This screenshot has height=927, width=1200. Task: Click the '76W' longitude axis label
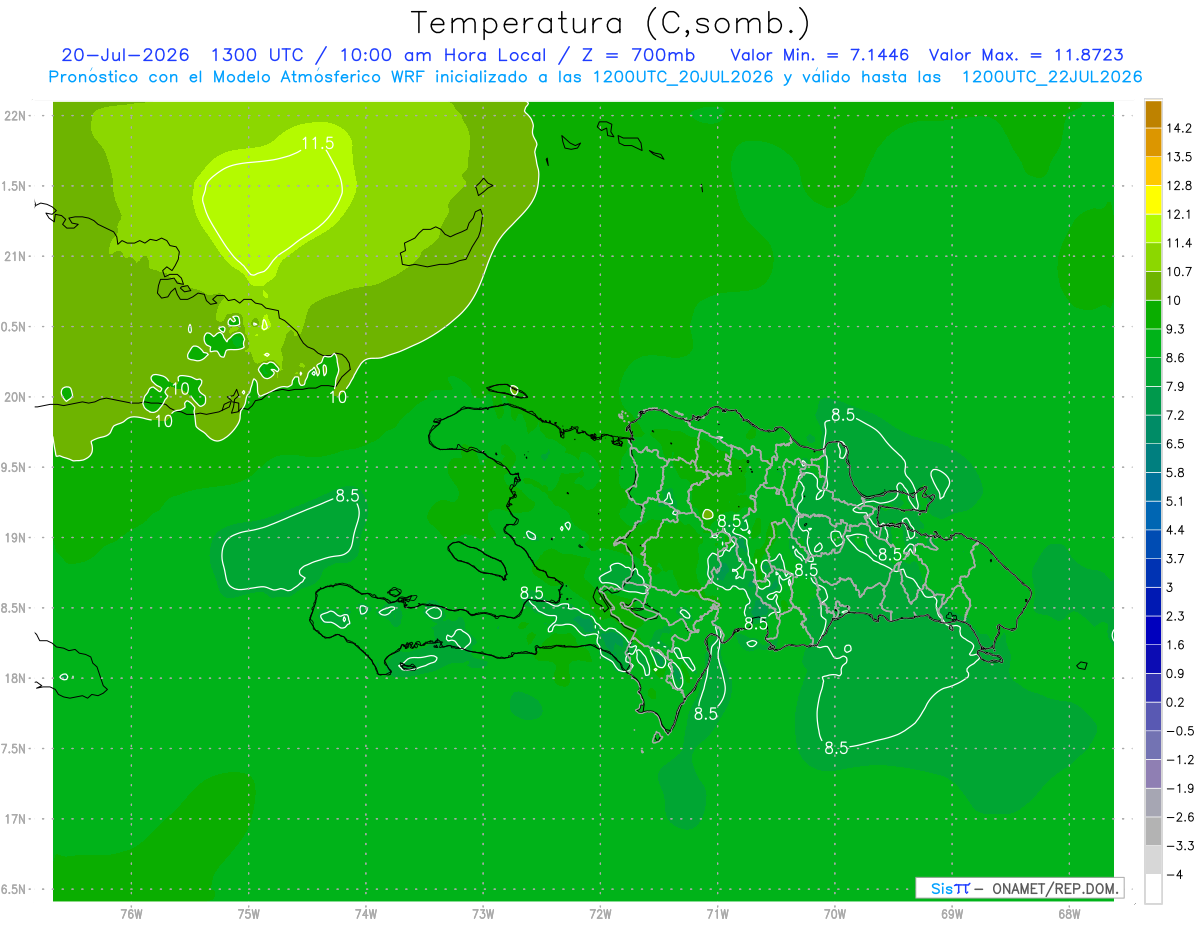click(x=131, y=913)
